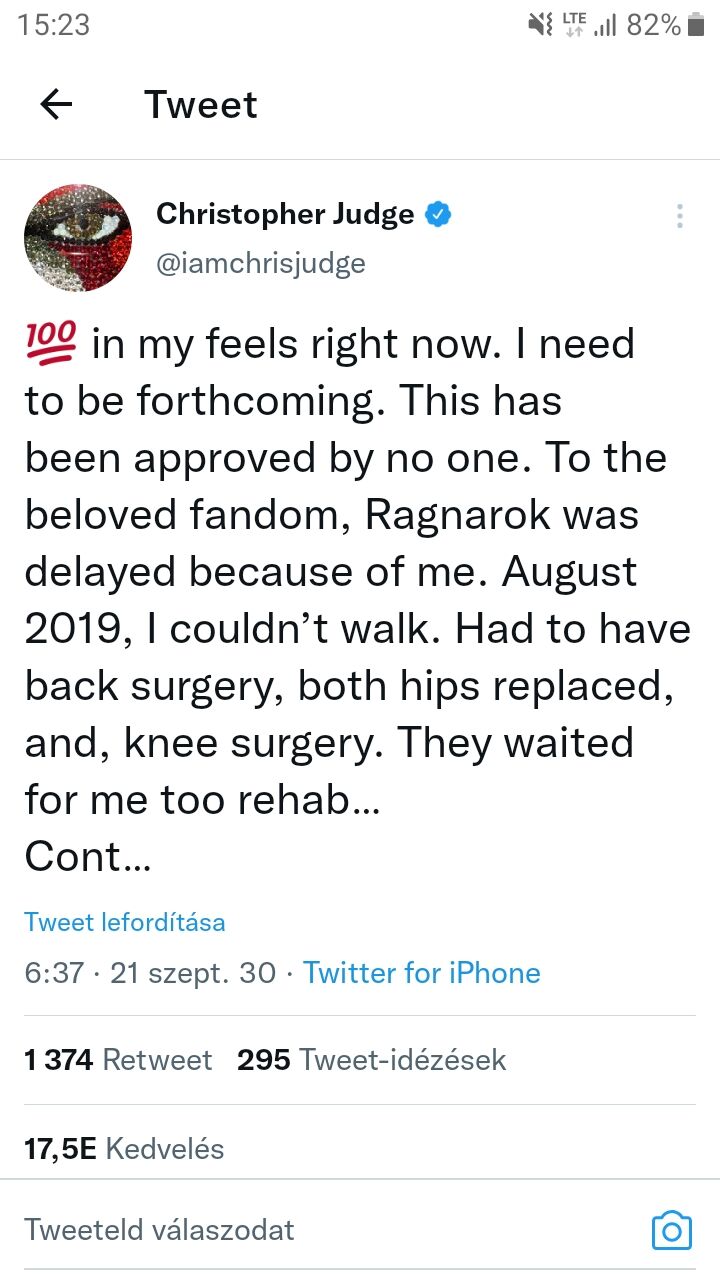
Task: Tap the tweet timestamp 6:37 · 21 szept. 30
Action: [x=150, y=973]
